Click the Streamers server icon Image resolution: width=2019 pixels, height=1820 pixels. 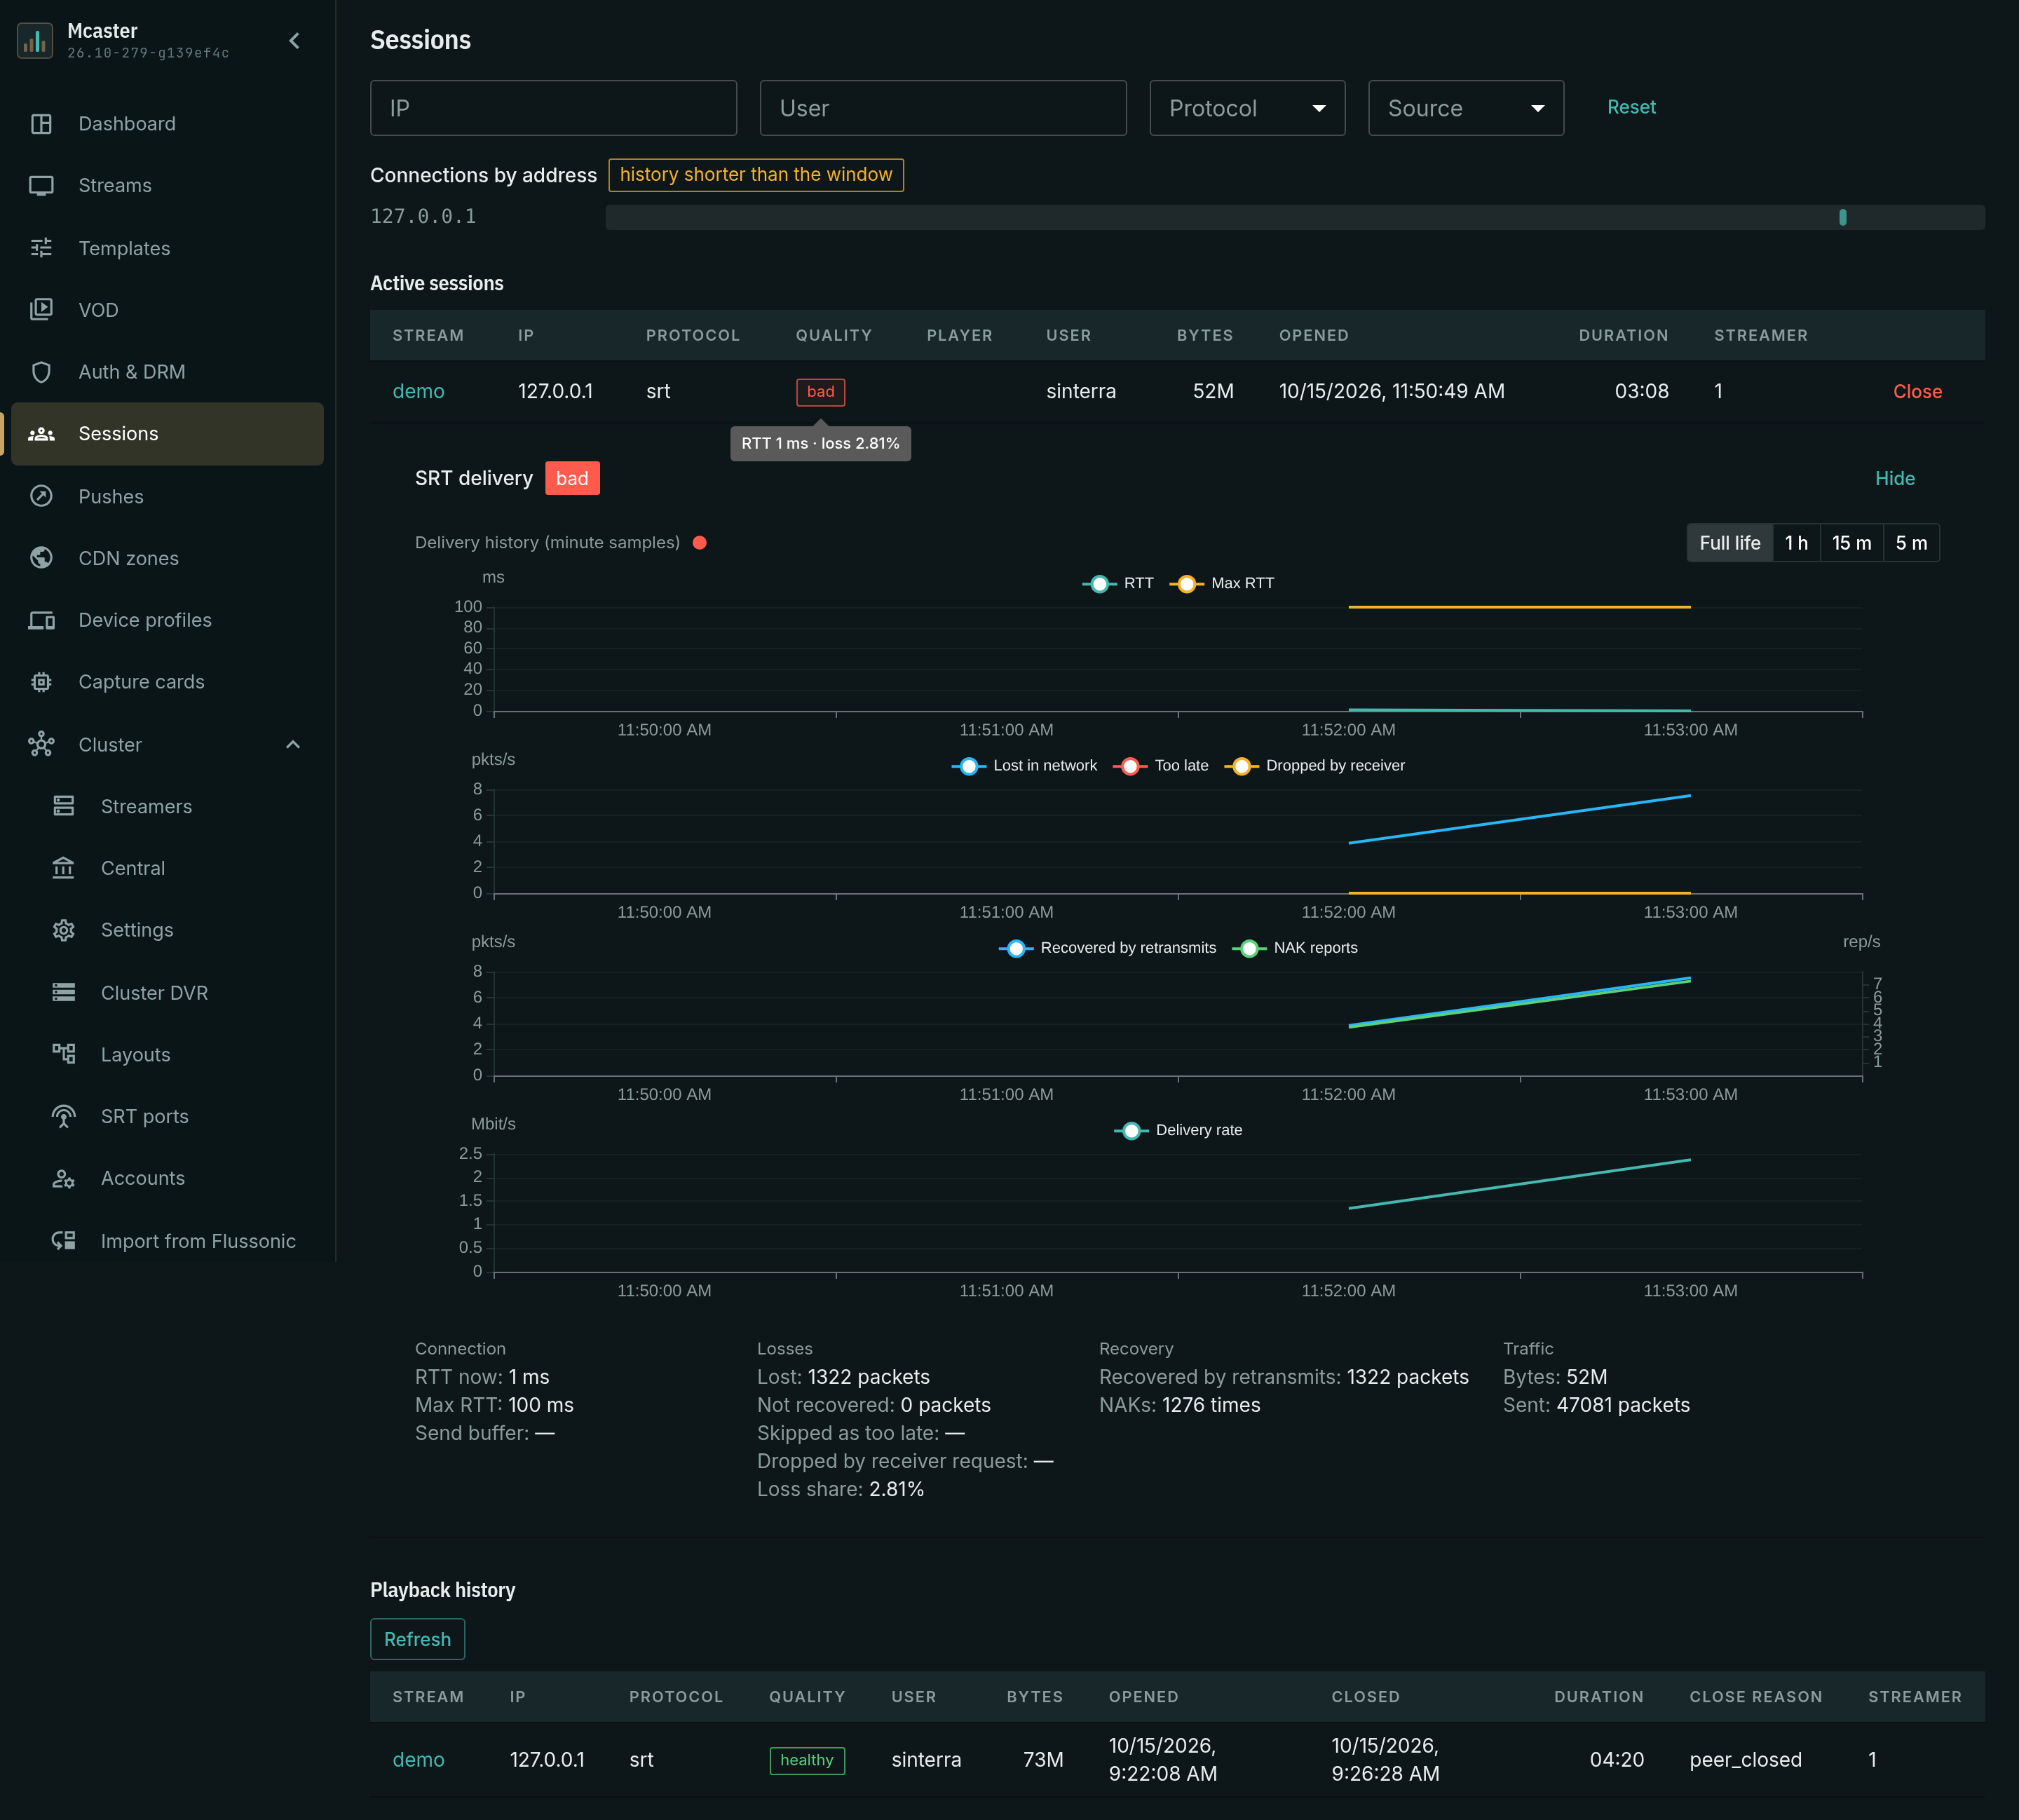tap(63, 806)
